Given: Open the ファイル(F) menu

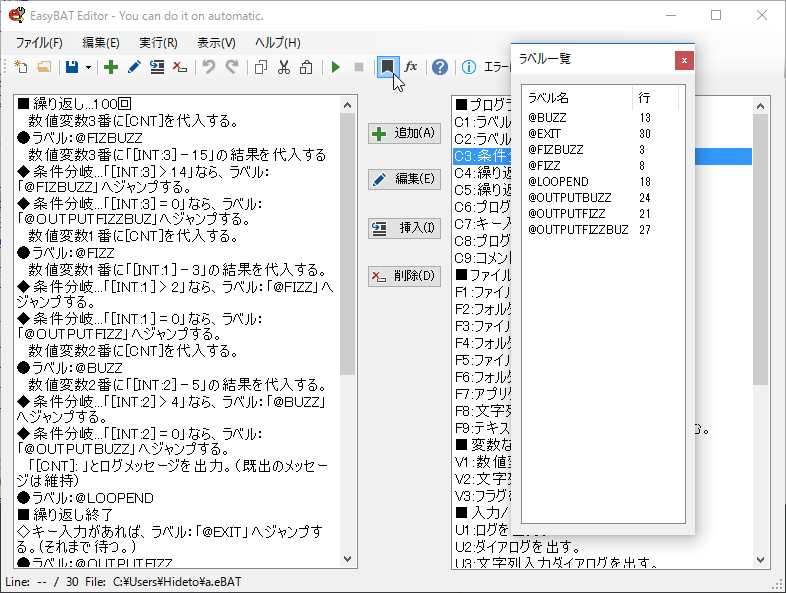Looking at the screenshot, I should (39, 43).
